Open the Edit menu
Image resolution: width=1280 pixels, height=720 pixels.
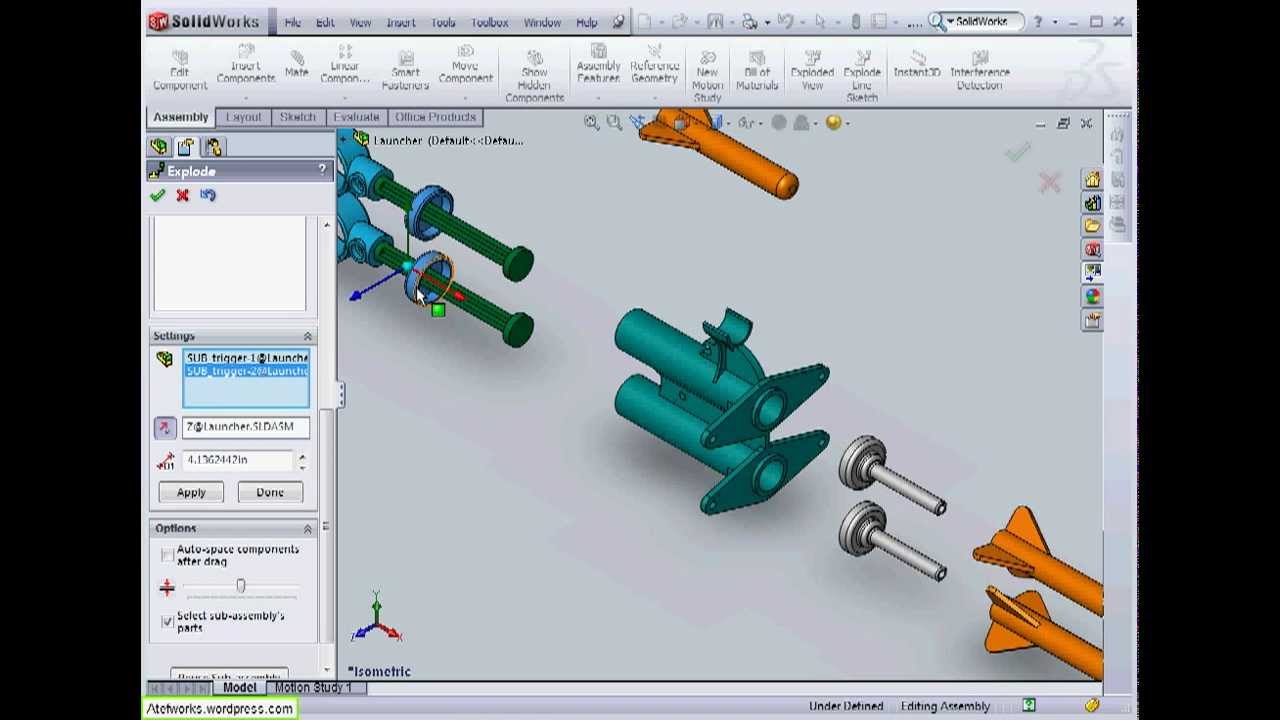[x=325, y=22]
